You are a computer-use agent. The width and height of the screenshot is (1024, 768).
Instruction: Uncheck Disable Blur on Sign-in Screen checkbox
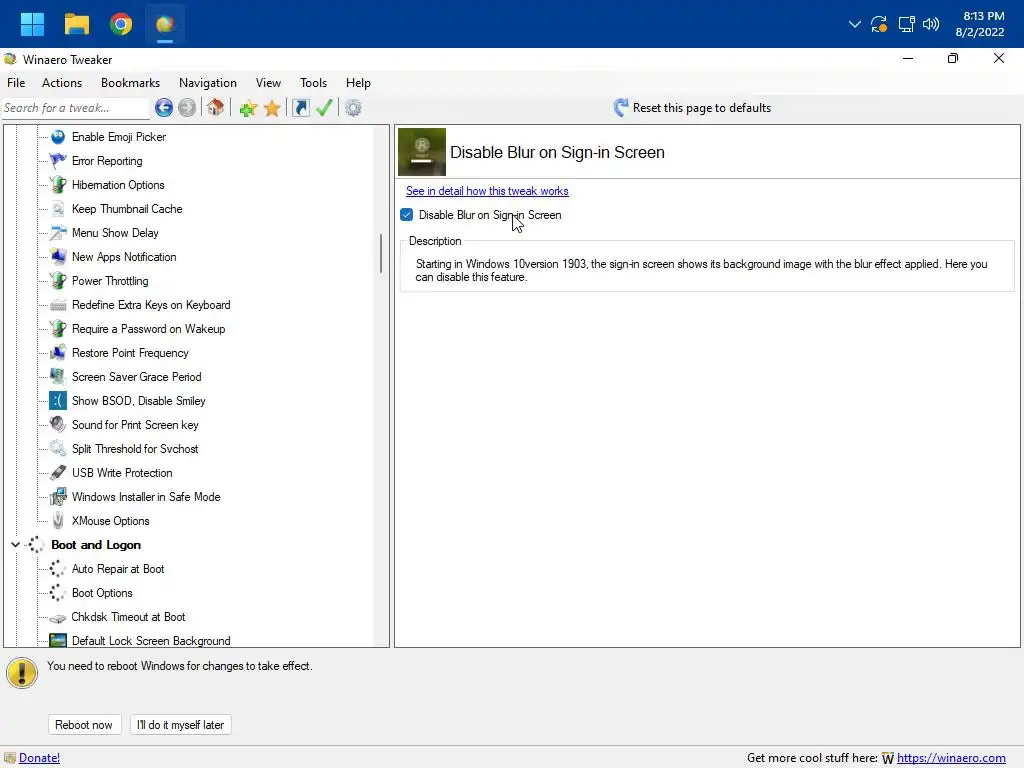406,215
